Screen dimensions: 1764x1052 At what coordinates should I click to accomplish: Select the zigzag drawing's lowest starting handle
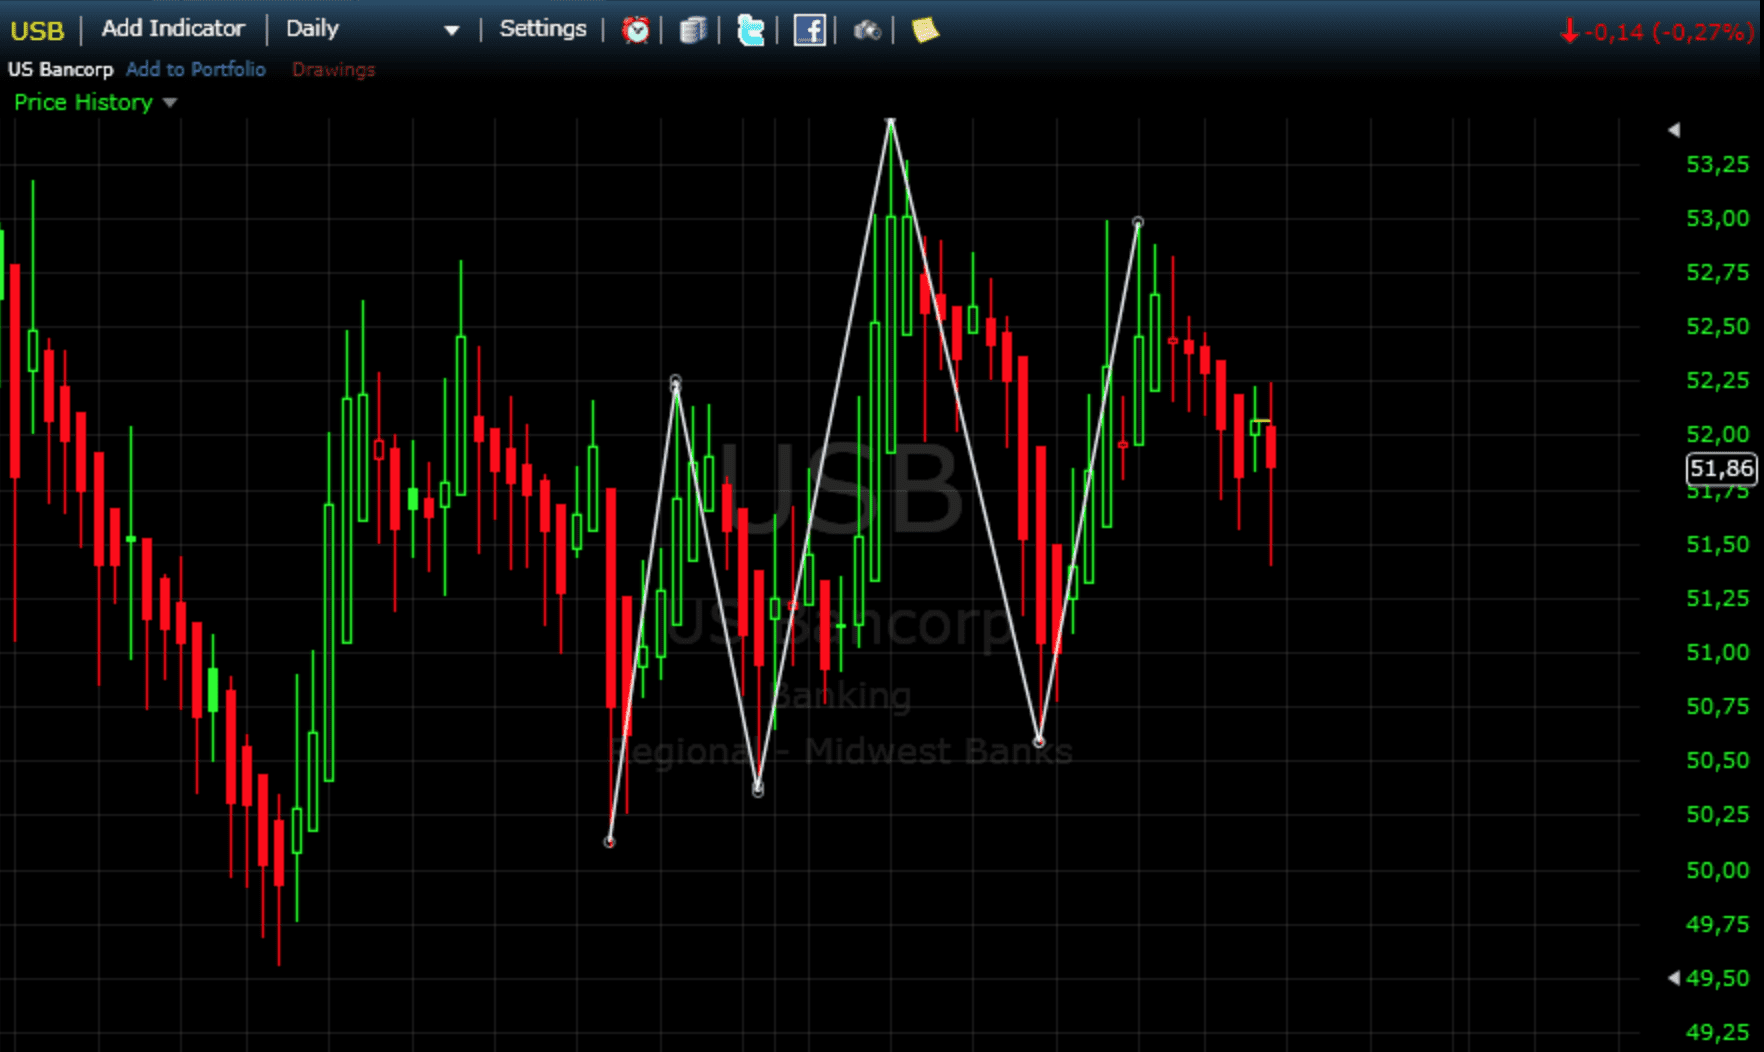[610, 842]
